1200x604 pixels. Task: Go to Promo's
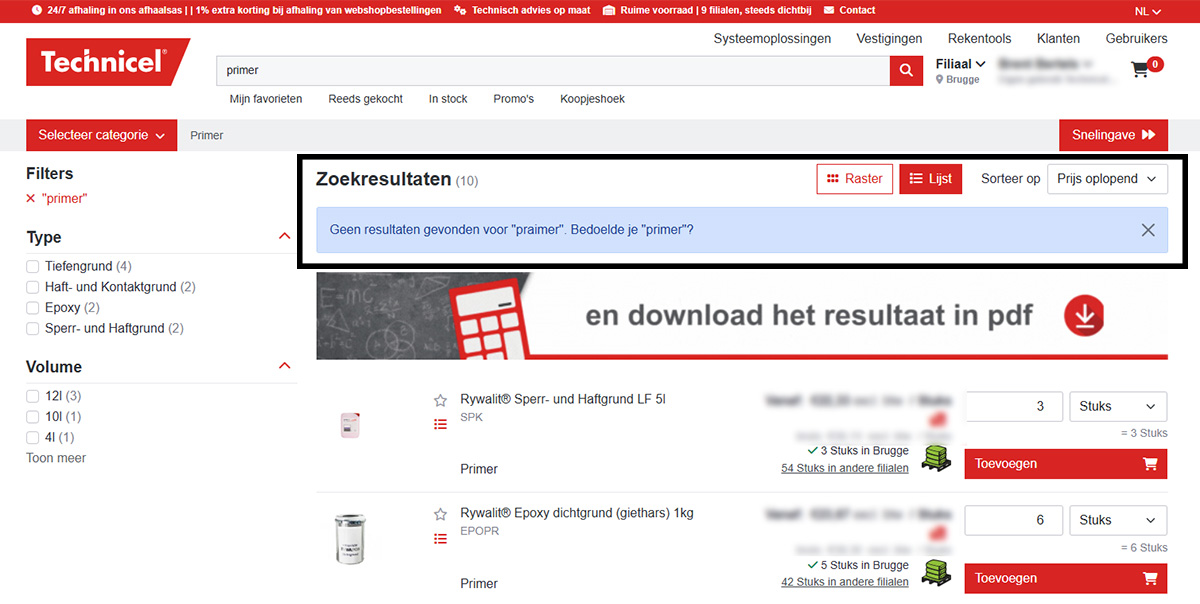514,99
